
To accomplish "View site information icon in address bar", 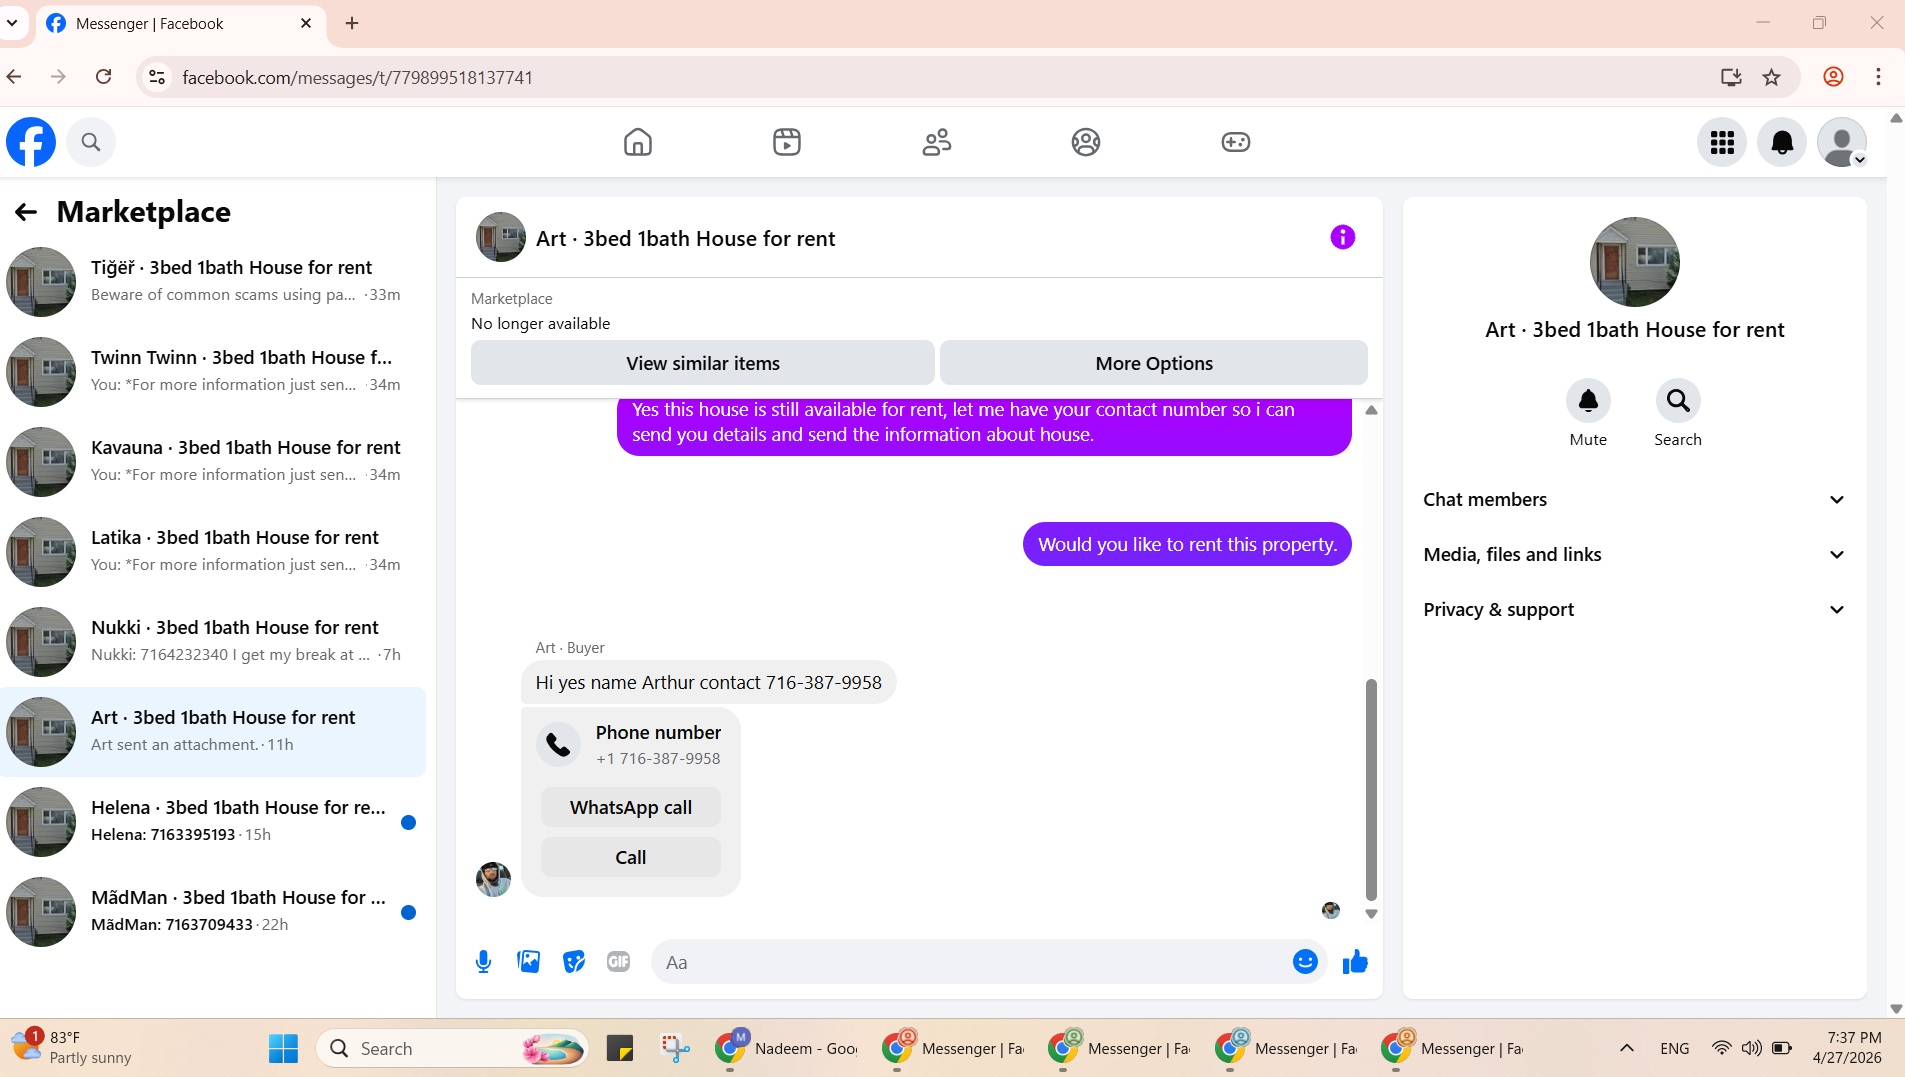I will point(157,77).
